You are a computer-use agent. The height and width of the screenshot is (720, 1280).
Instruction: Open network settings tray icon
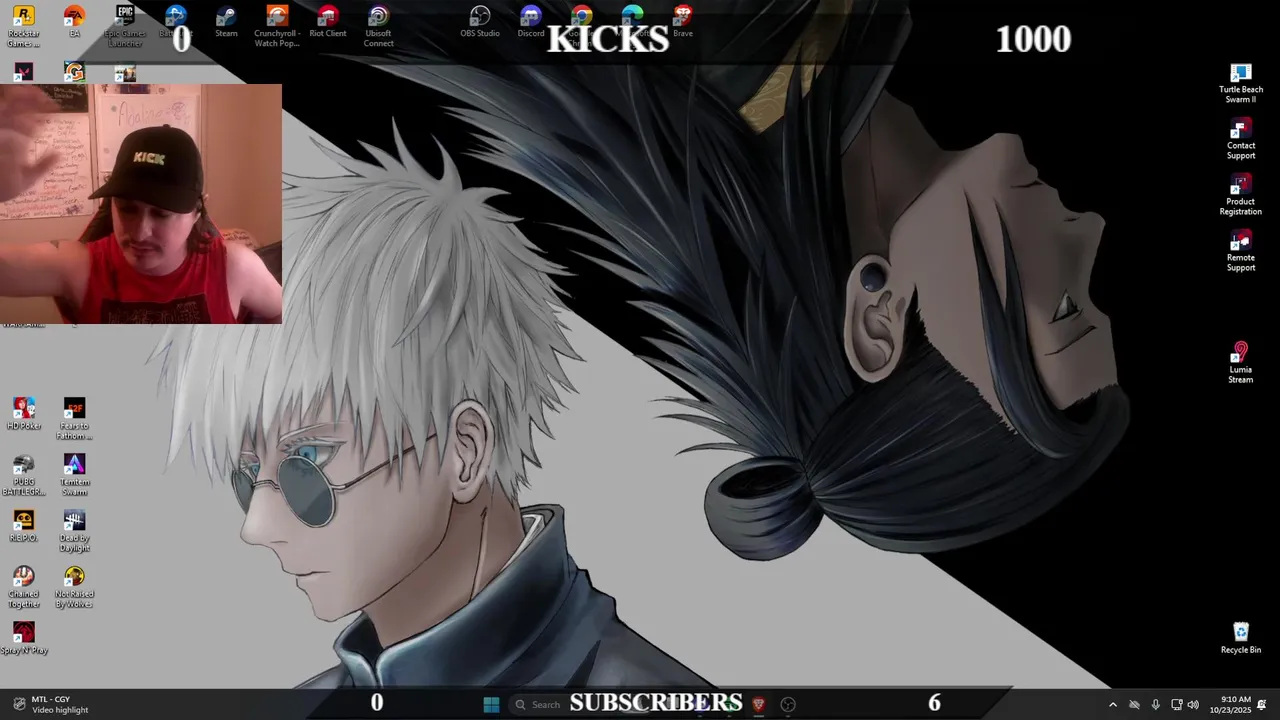1177,704
